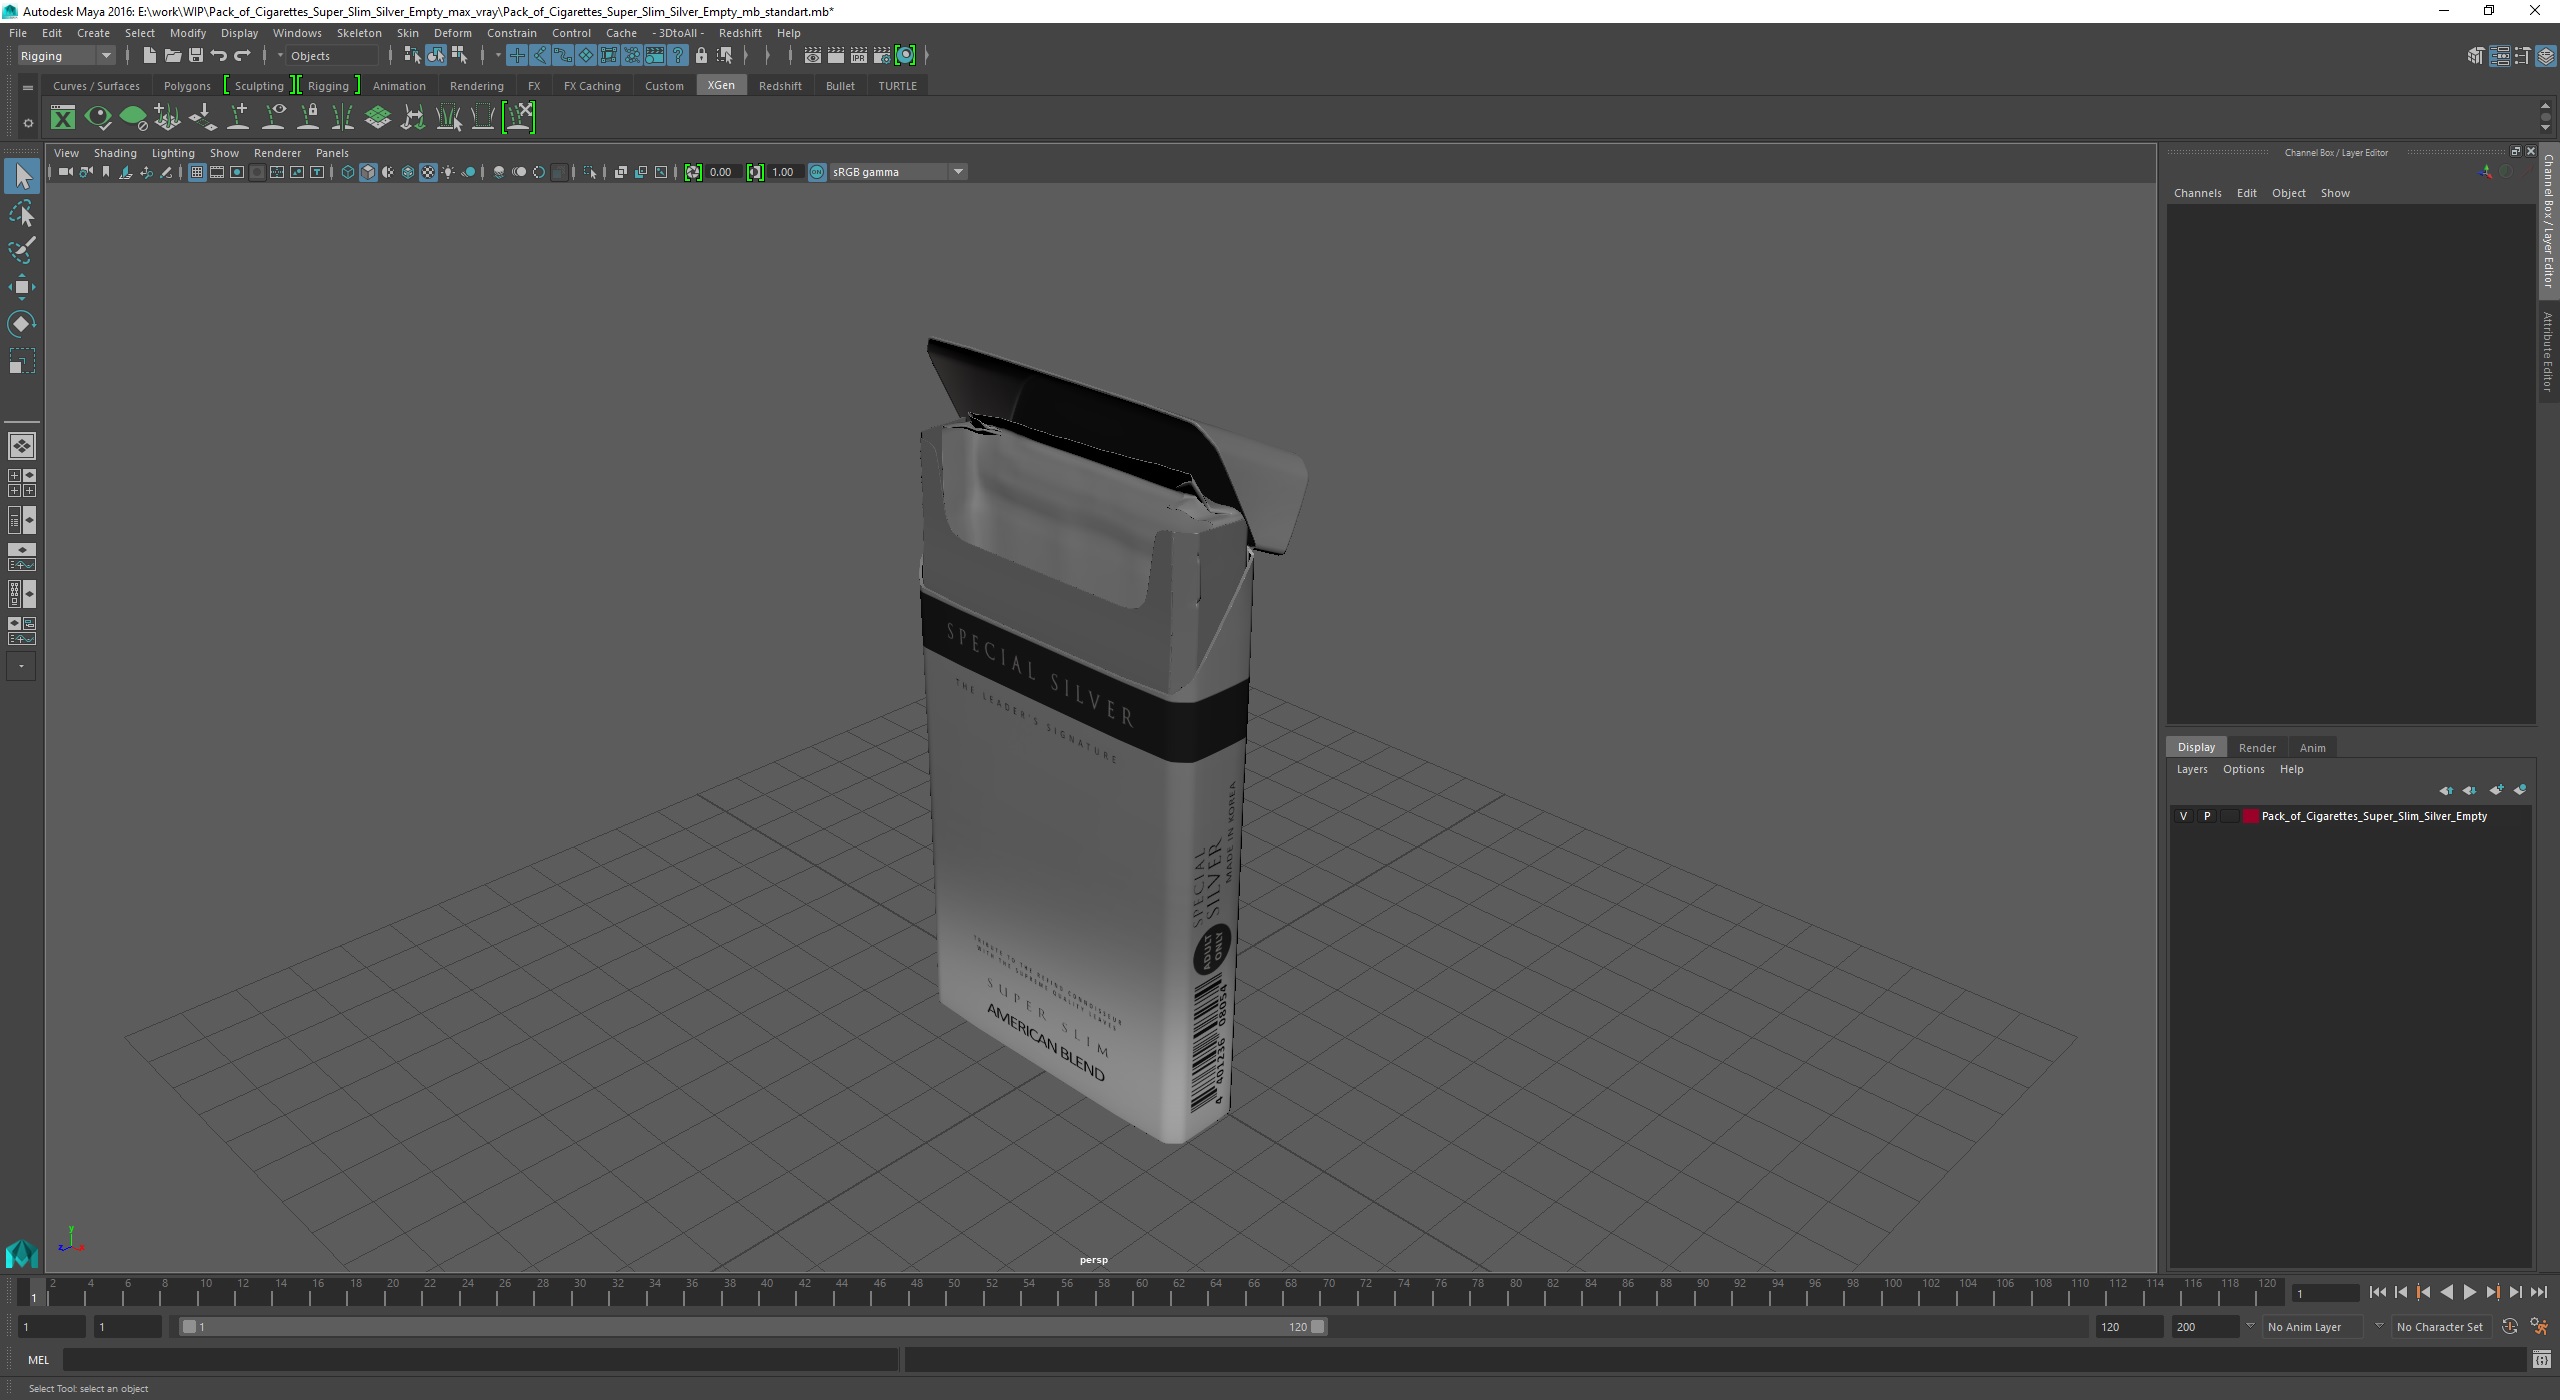The height and width of the screenshot is (1400, 2560).
Task: Click the XGen preview eye icon
Action: [98, 118]
